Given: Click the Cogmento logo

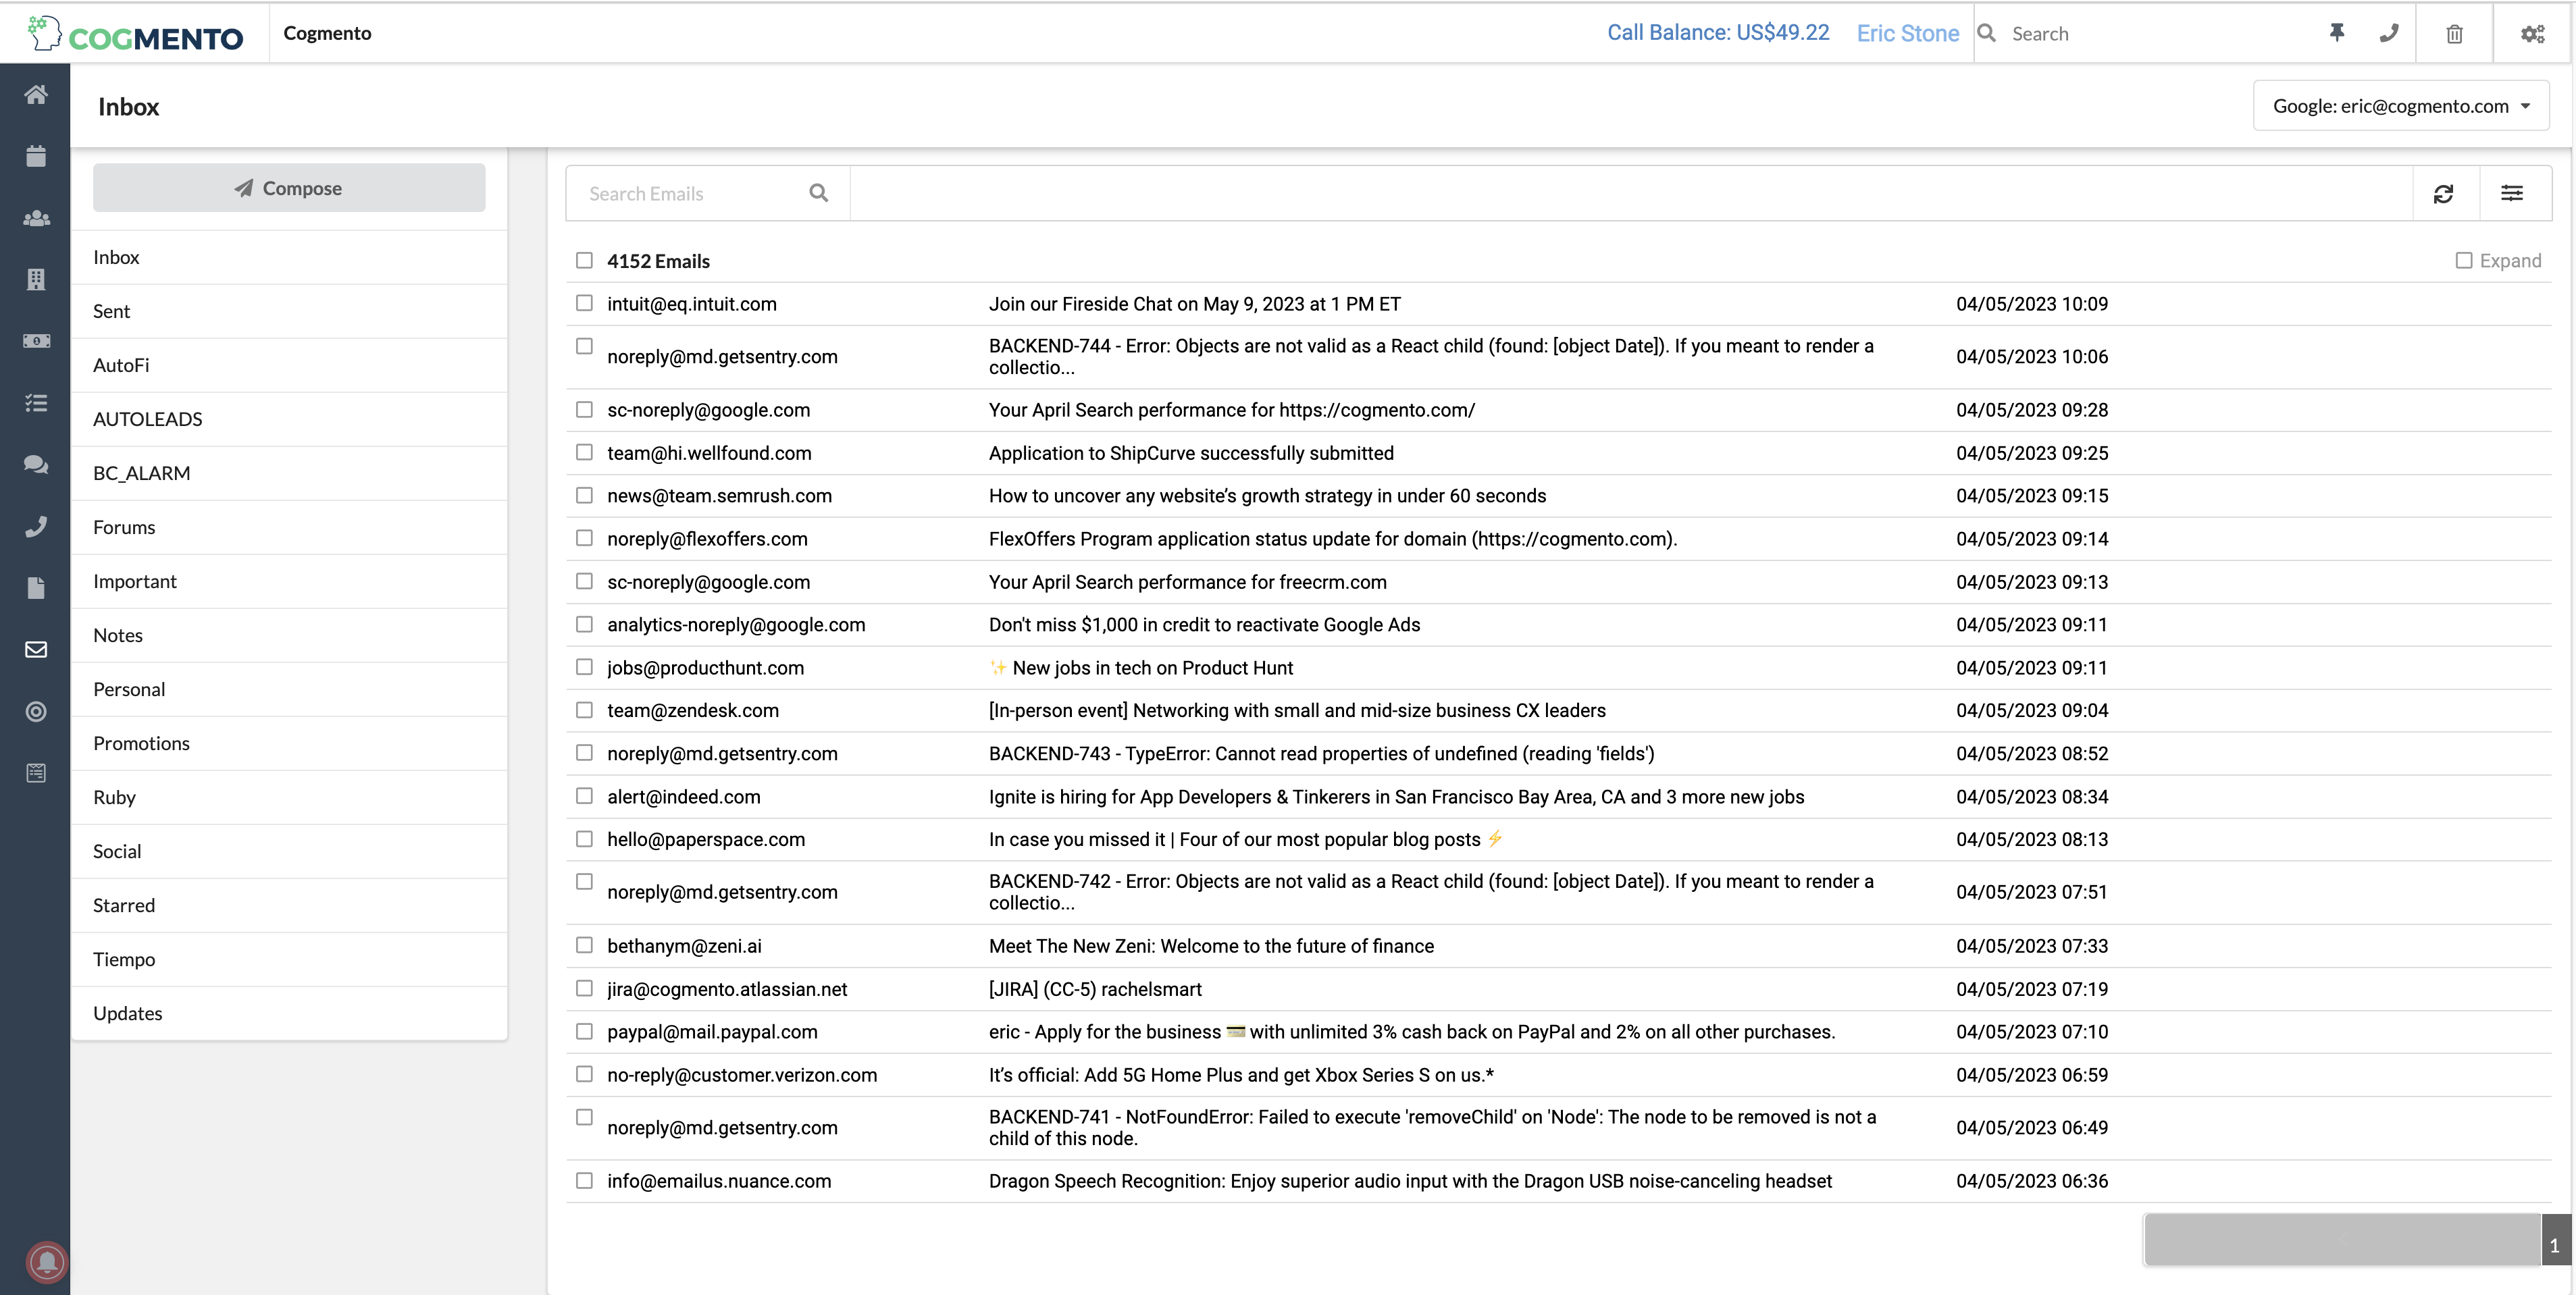Looking at the screenshot, I should (x=135, y=35).
